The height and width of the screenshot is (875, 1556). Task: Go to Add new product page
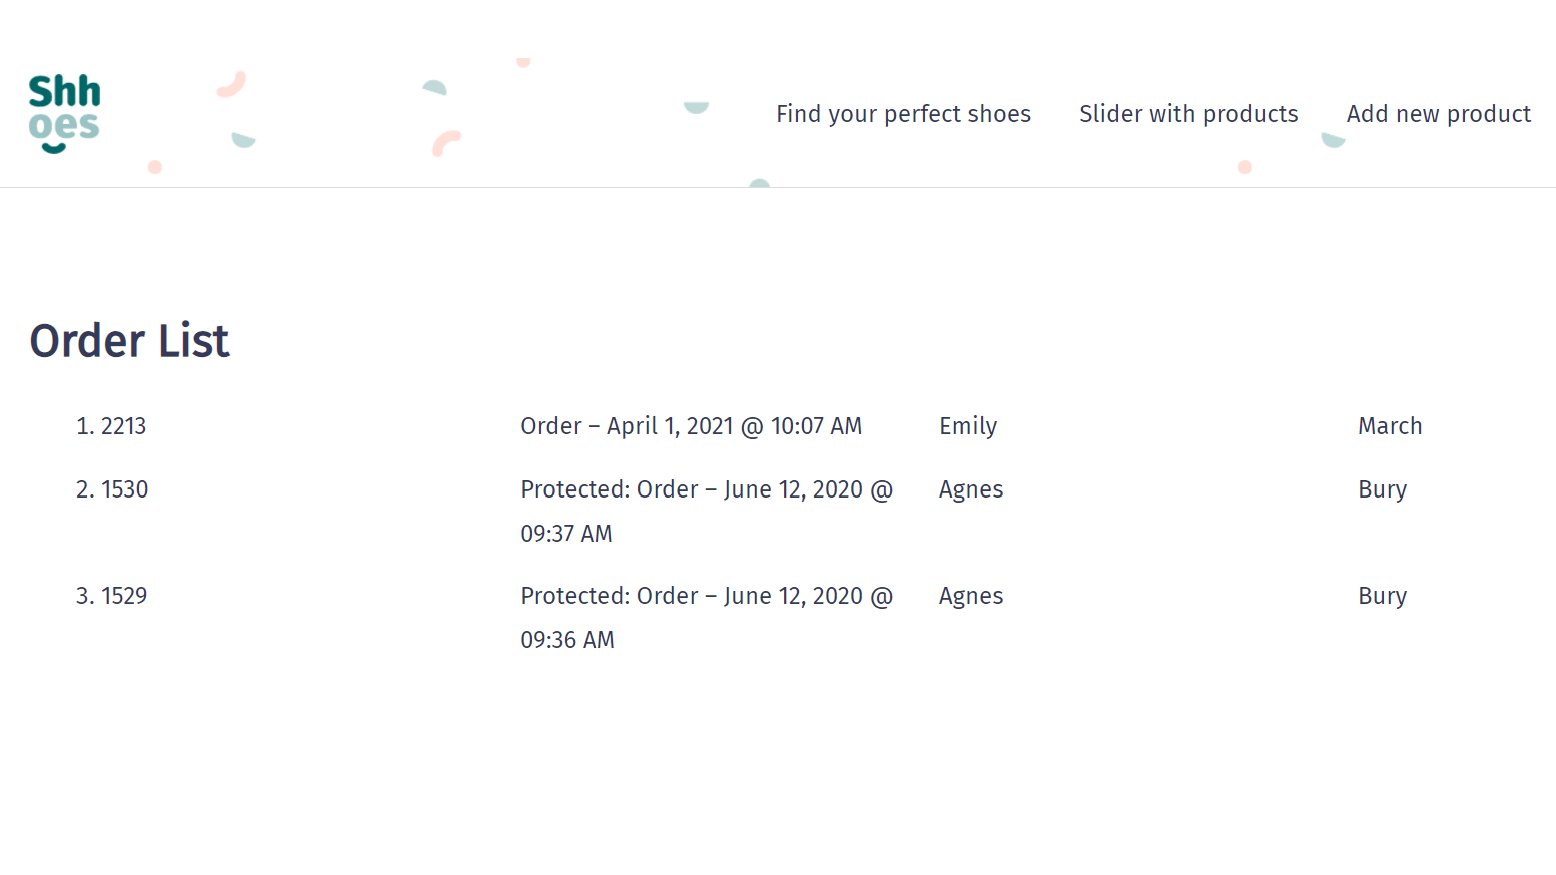click(x=1438, y=114)
